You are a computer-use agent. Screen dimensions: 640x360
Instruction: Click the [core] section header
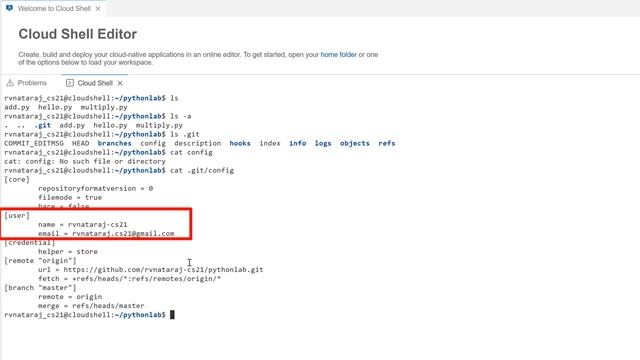point(17,179)
